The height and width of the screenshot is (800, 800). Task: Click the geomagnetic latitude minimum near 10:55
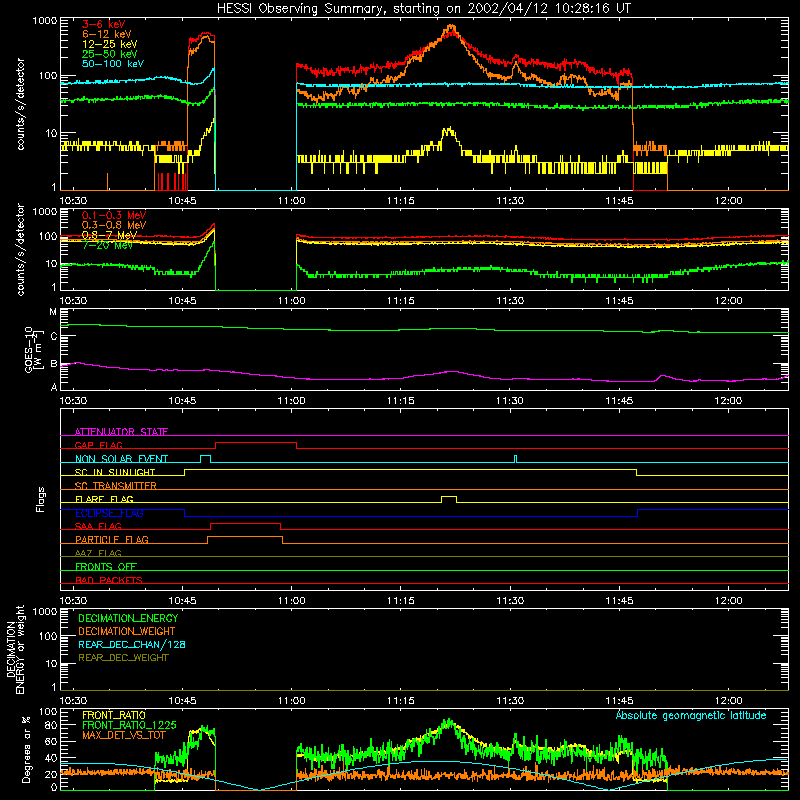[x=260, y=789]
